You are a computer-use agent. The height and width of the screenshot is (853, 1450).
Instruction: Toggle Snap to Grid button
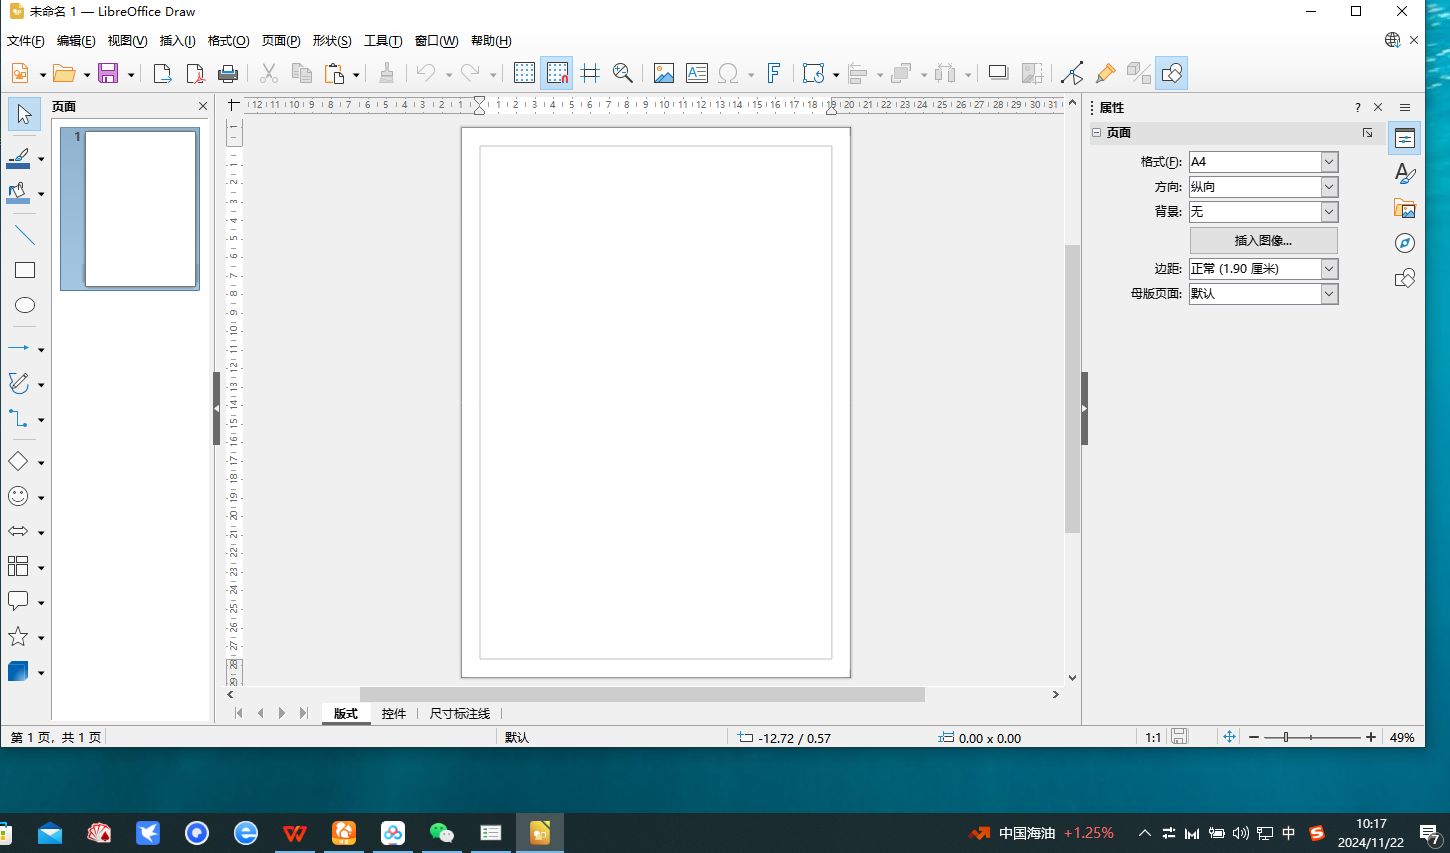coord(557,73)
